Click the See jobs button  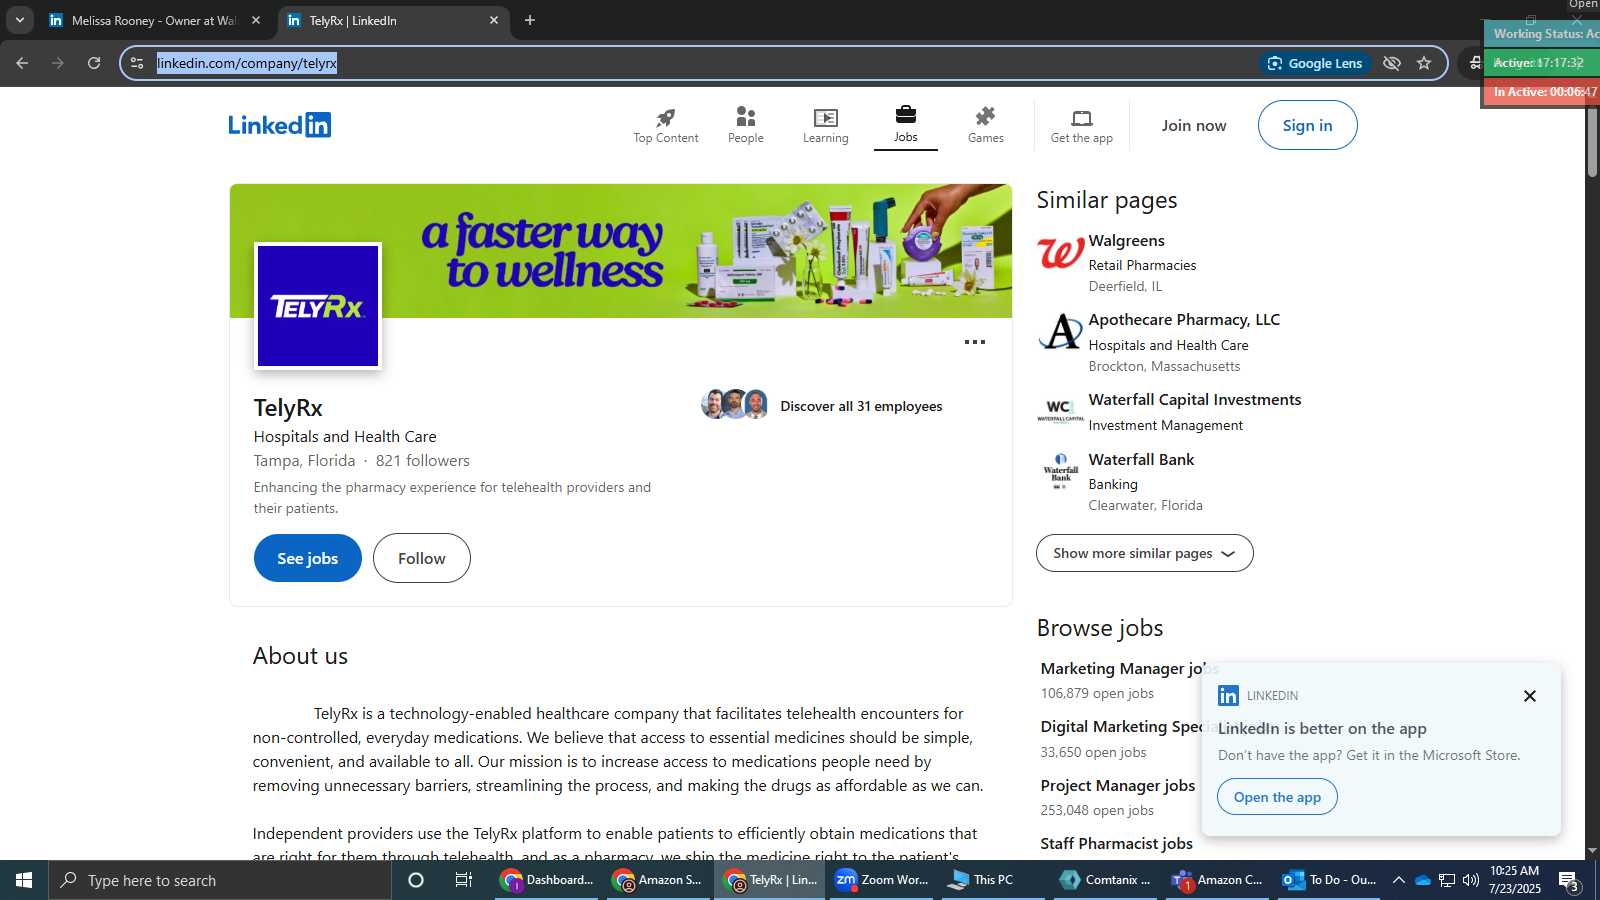coord(307,558)
